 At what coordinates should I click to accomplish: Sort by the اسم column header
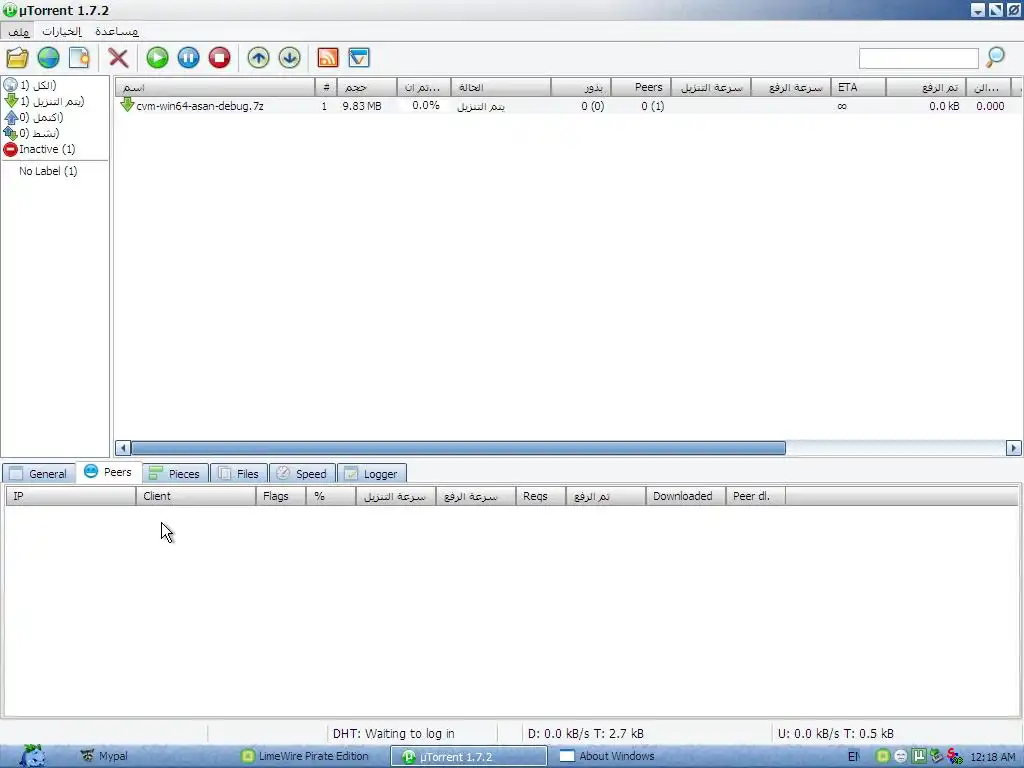click(x=215, y=88)
